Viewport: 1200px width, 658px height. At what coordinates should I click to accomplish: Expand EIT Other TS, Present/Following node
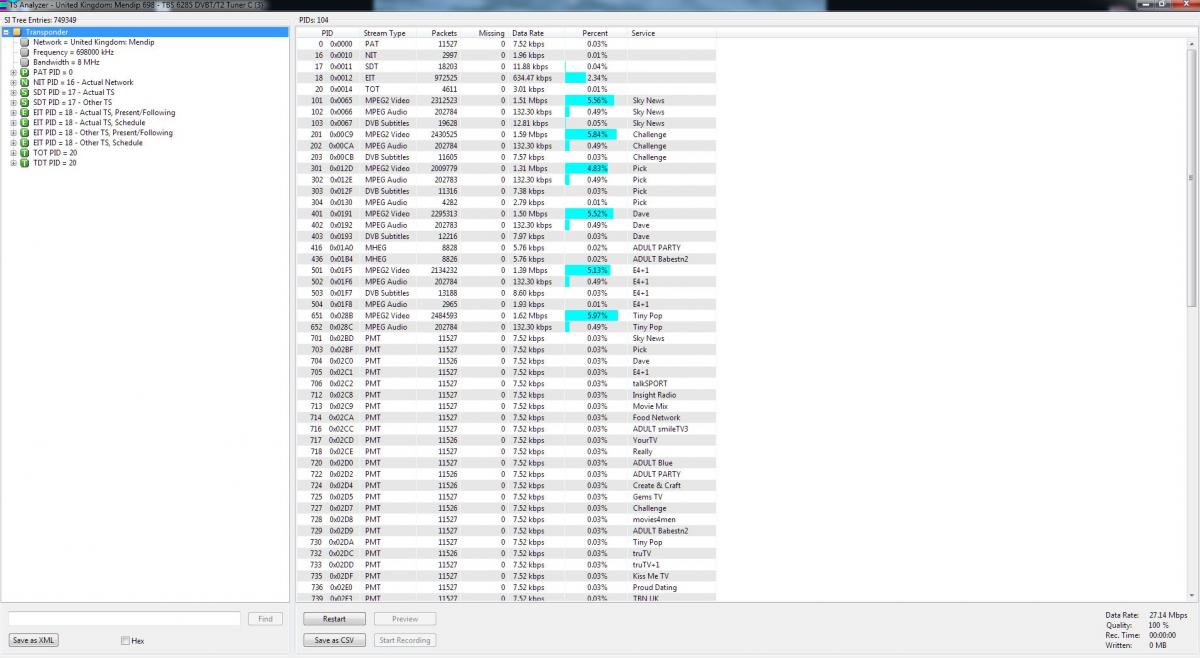tap(14, 132)
